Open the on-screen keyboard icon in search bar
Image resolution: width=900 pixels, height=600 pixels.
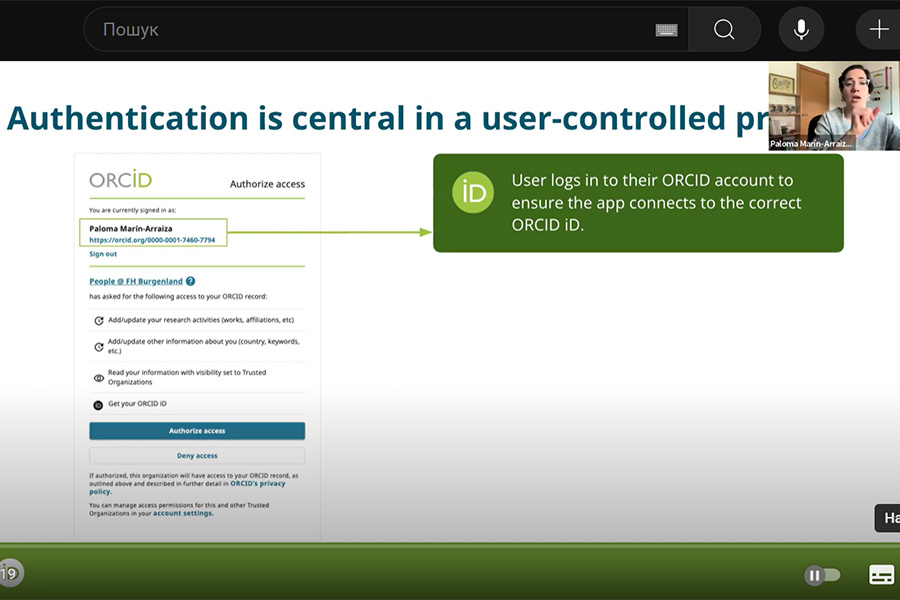point(666,30)
